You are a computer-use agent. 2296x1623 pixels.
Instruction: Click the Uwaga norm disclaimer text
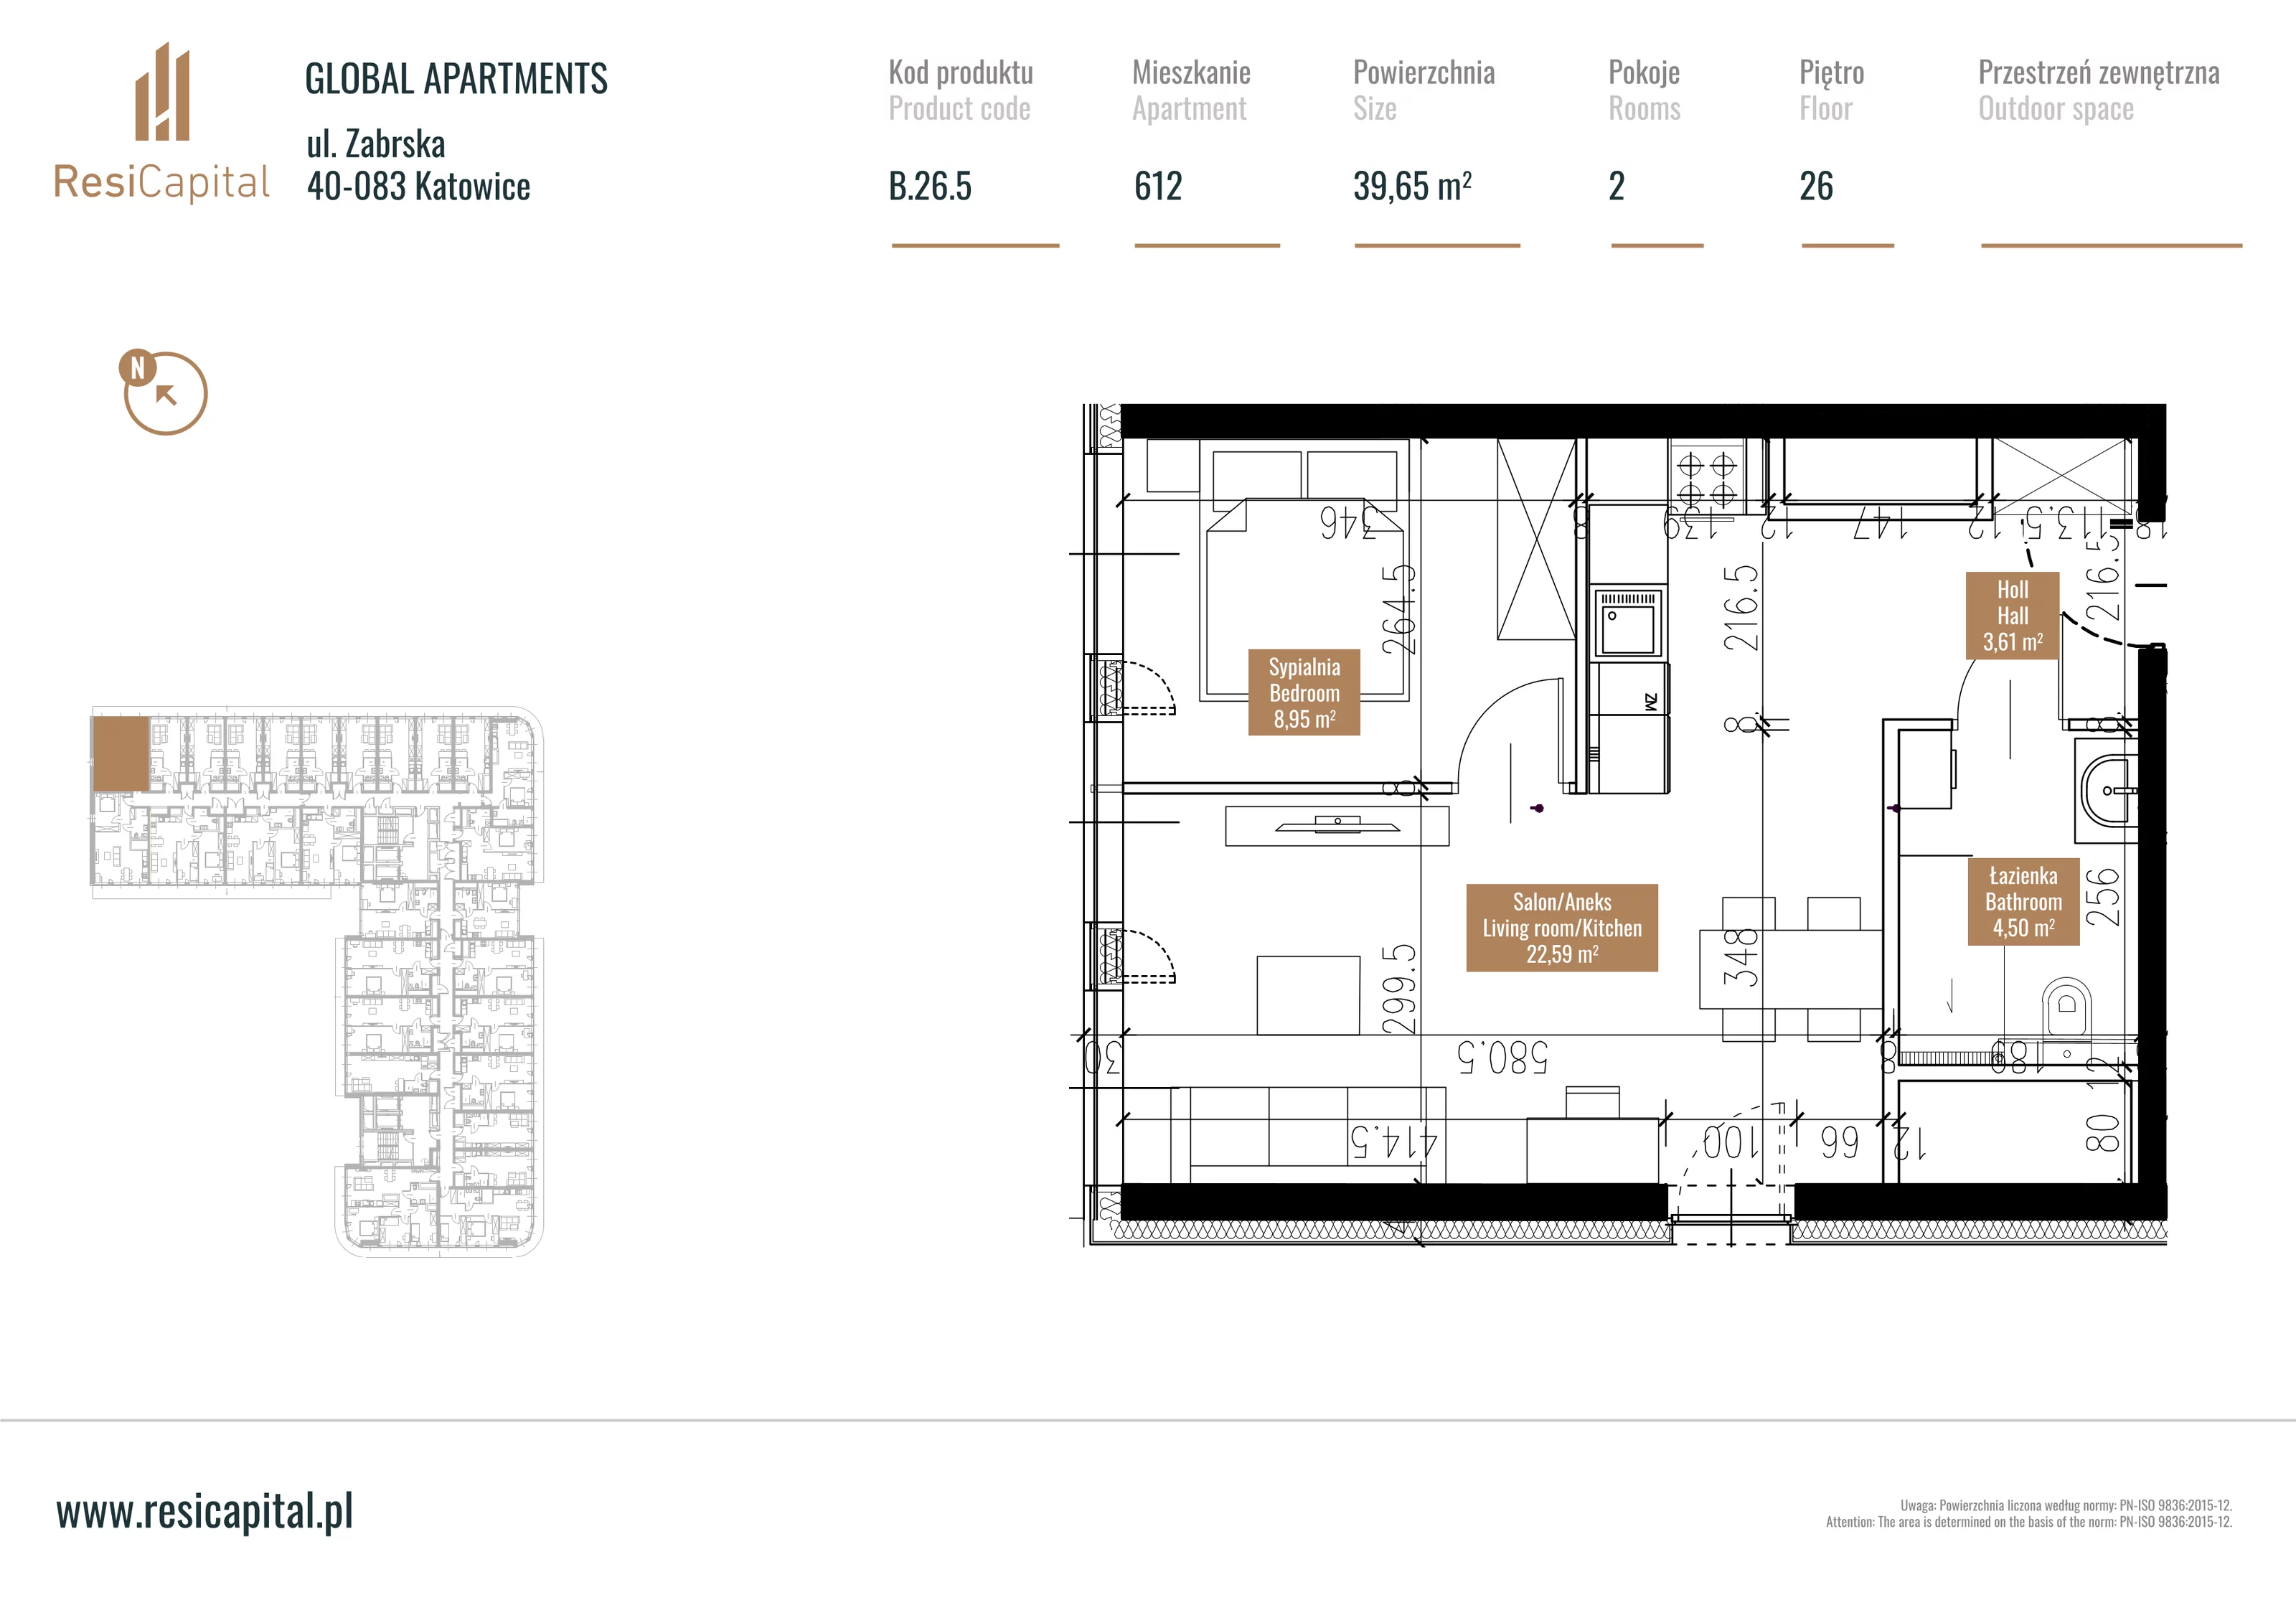tap(2029, 1513)
